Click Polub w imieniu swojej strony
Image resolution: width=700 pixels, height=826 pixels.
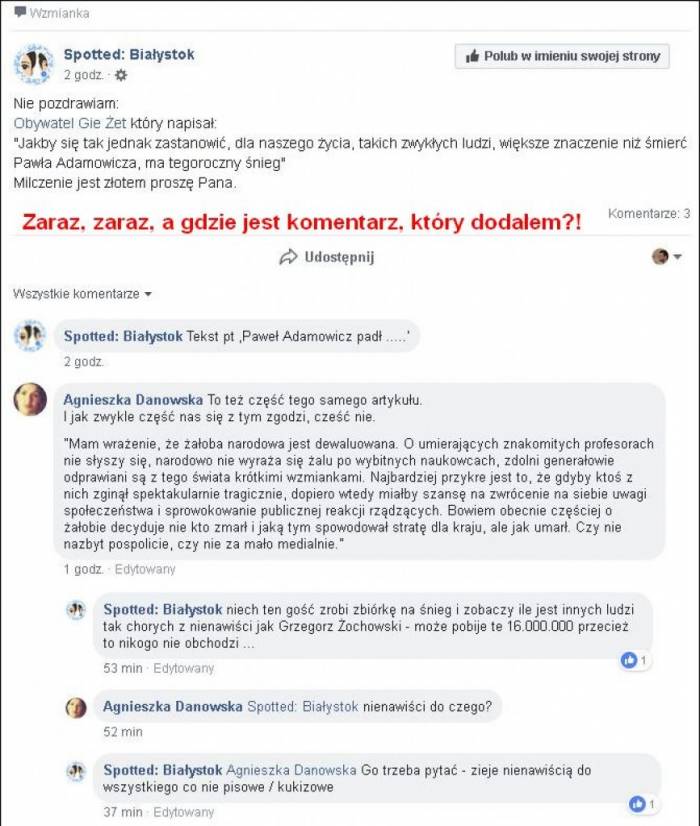562,56
